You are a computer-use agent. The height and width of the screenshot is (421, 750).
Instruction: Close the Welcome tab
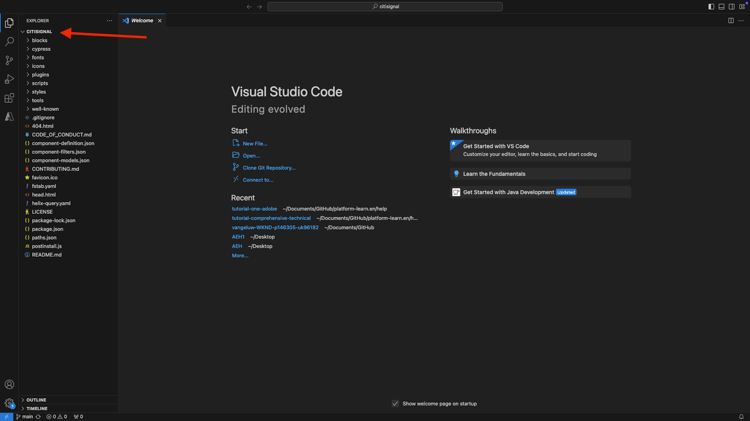pos(160,21)
